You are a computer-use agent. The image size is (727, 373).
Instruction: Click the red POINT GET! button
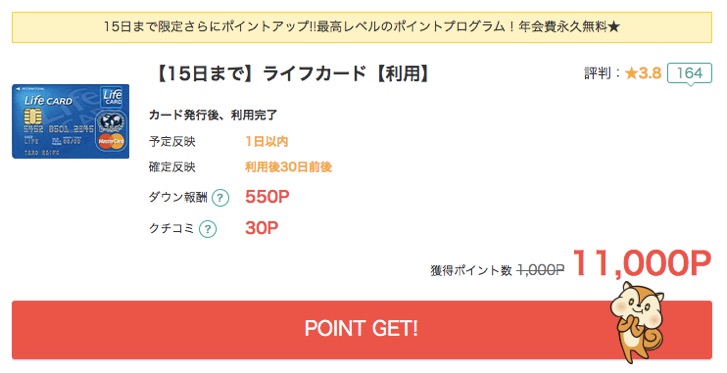coord(362,329)
